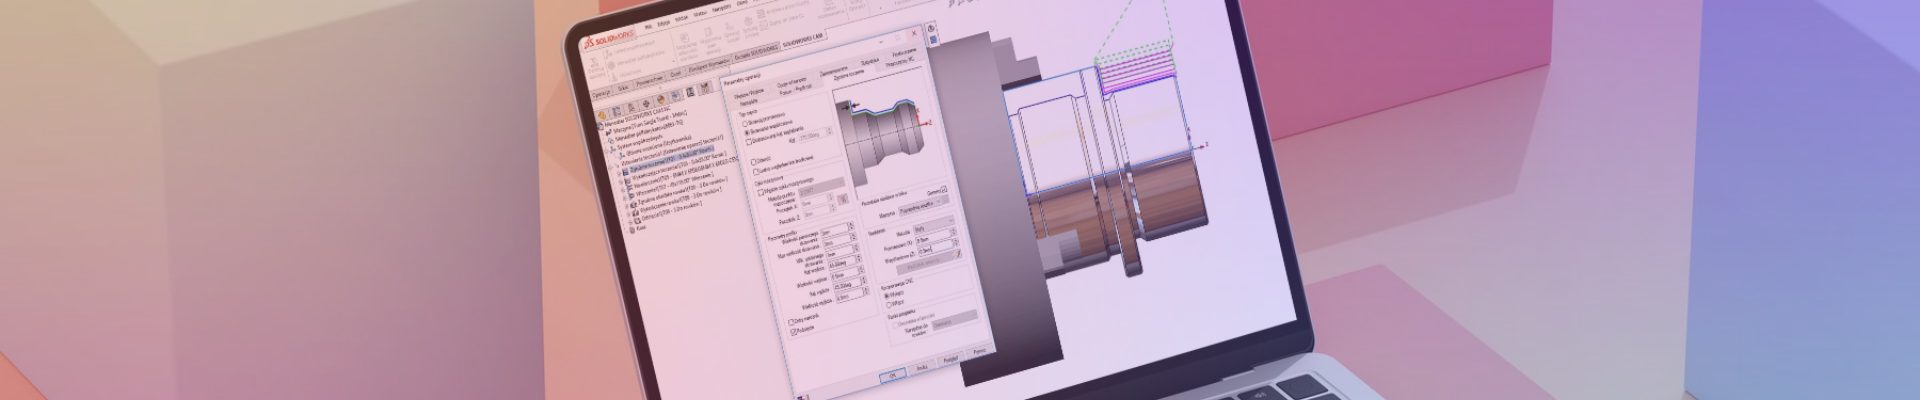Image resolution: width=1920 pixels, height=400 pixels.
Task: Click the SOLIDWORKS logo in the title bar
Action: pyautogui.click(x=610, y=41)
